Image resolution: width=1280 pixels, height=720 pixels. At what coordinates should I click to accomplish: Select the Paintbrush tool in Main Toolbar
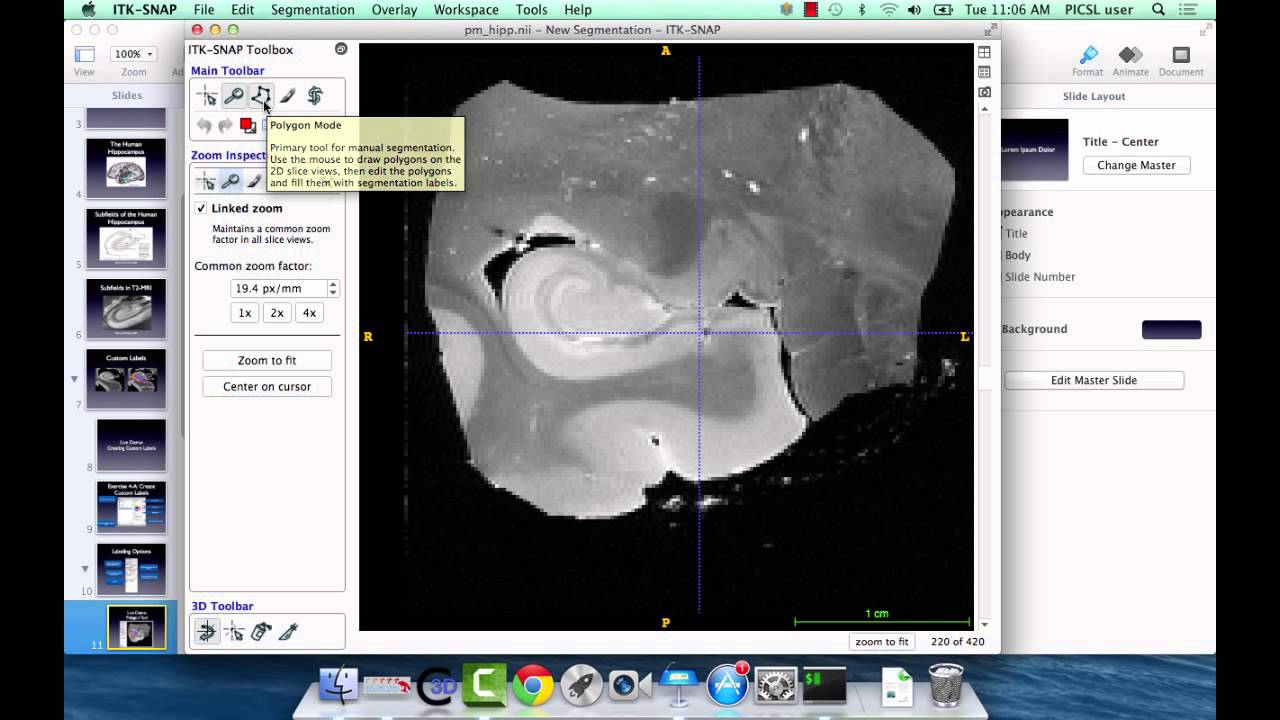click(288, 96)
